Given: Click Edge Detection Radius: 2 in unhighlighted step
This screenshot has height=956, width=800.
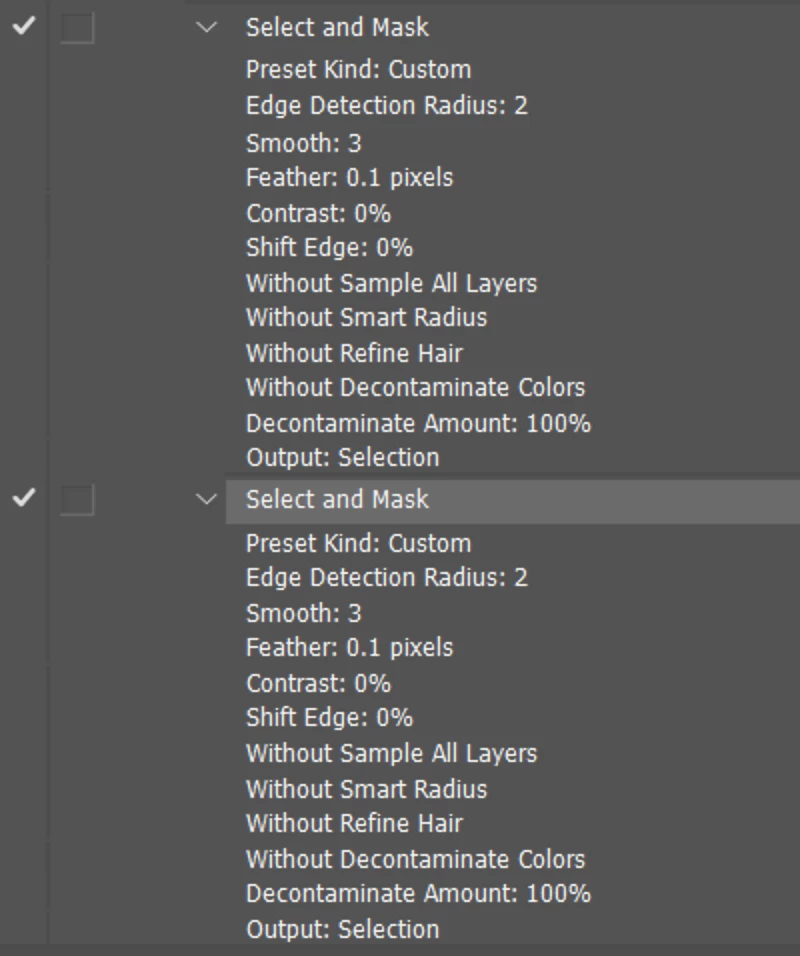Looking at the screenshot, I should [387, 105].
